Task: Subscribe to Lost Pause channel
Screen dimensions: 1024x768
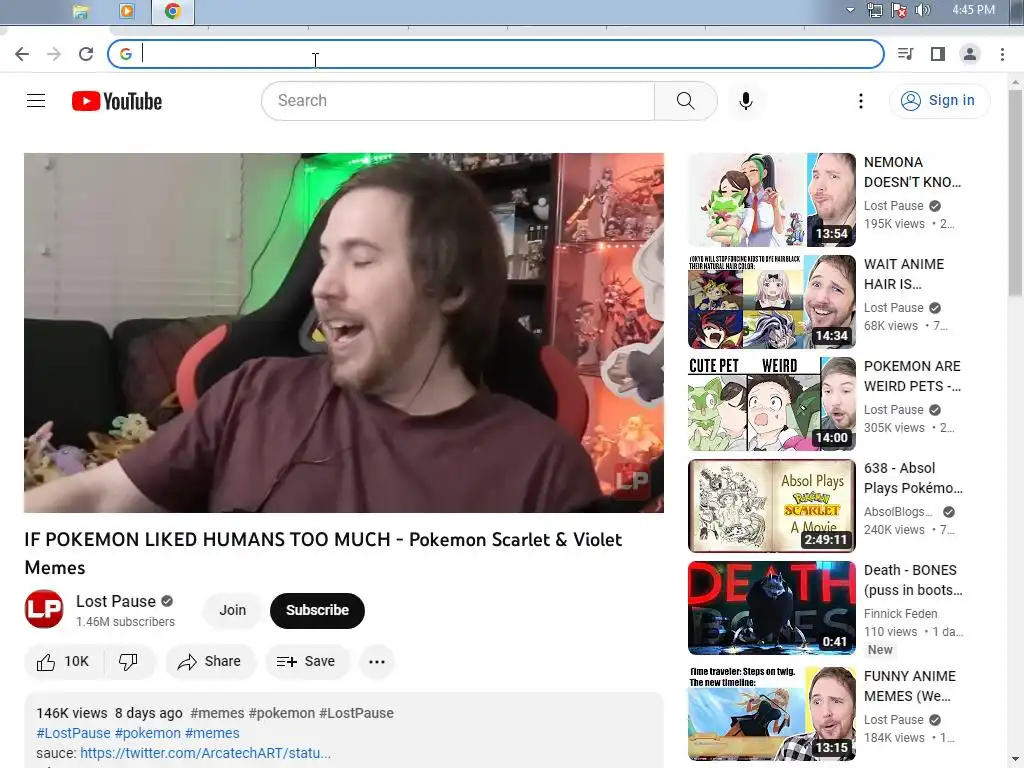Action: coord(317,610)
